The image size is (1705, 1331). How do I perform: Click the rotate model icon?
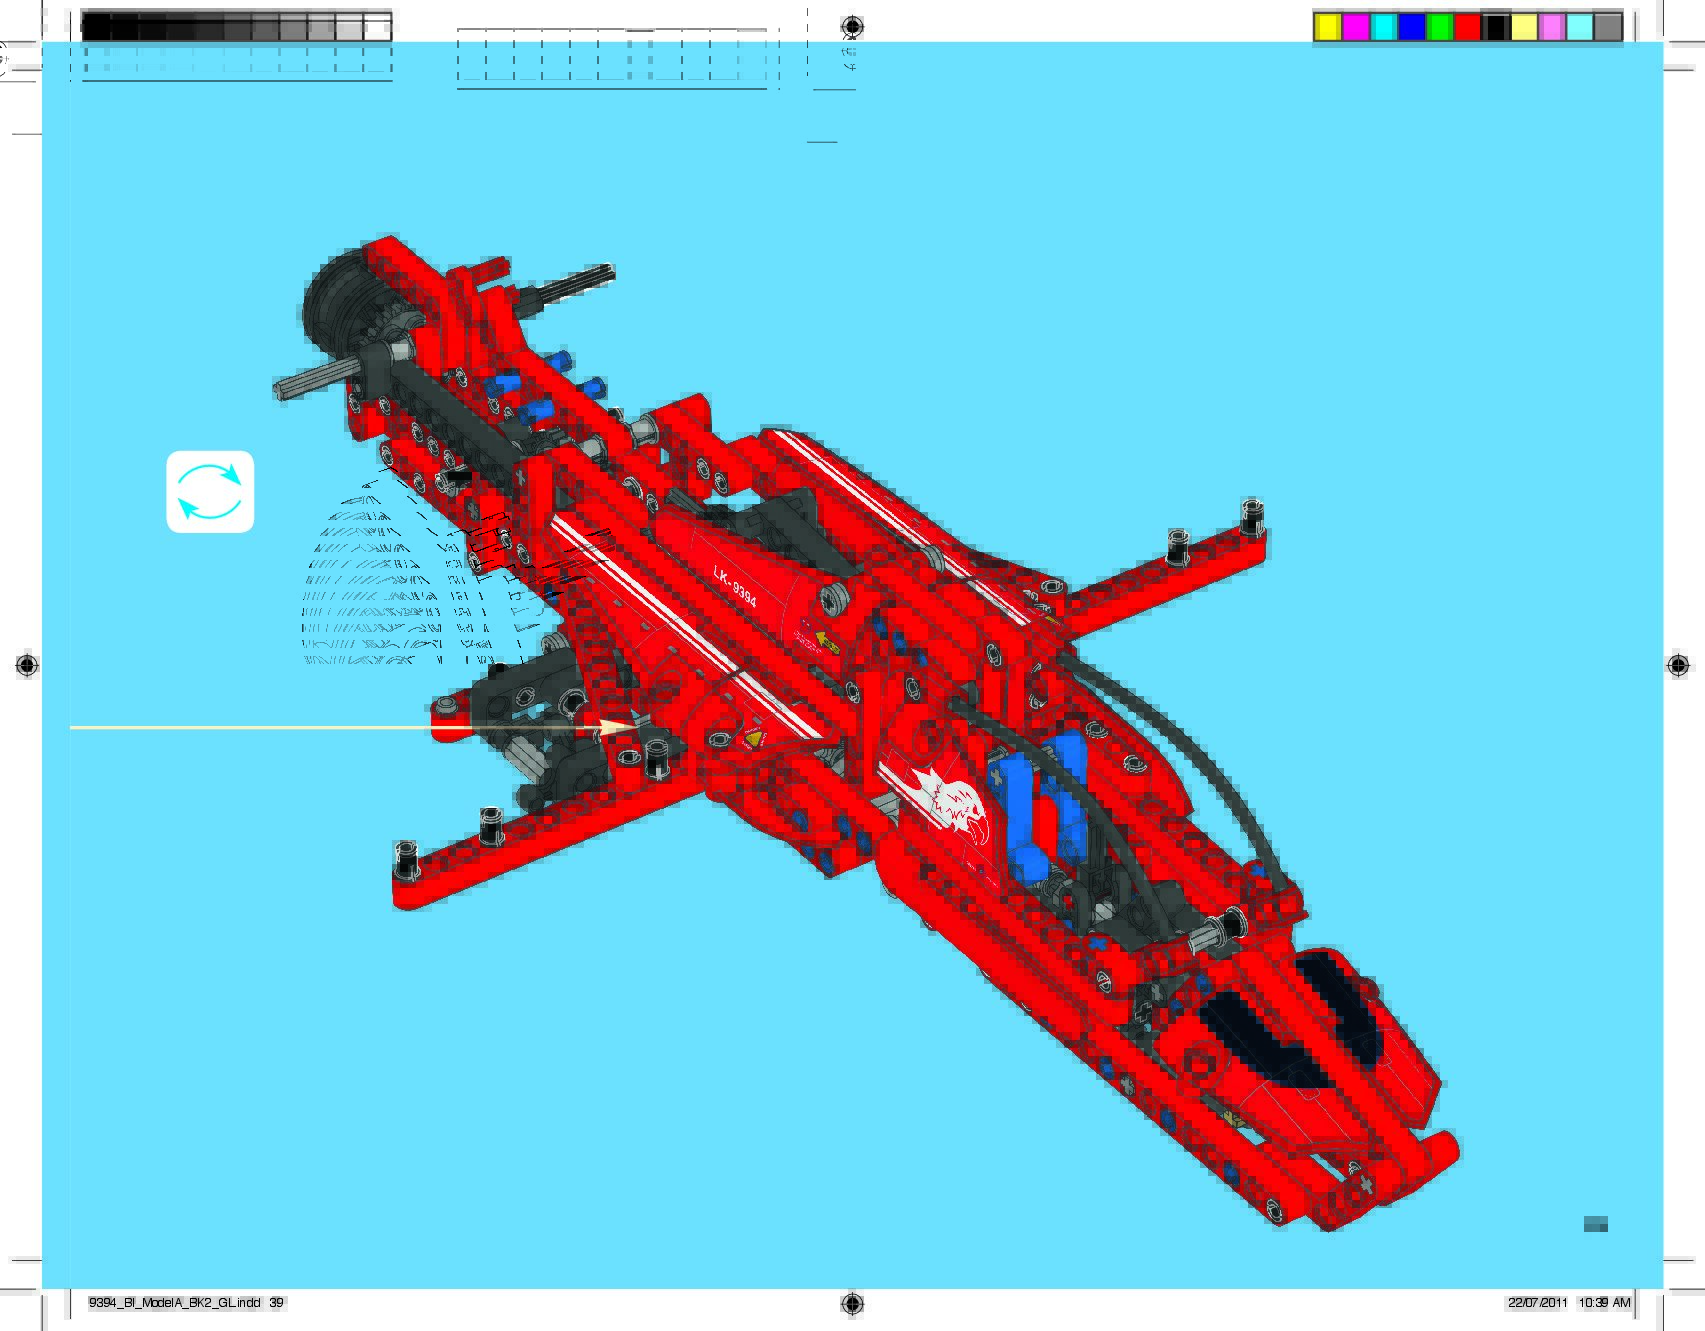click(x=210, y=492)
